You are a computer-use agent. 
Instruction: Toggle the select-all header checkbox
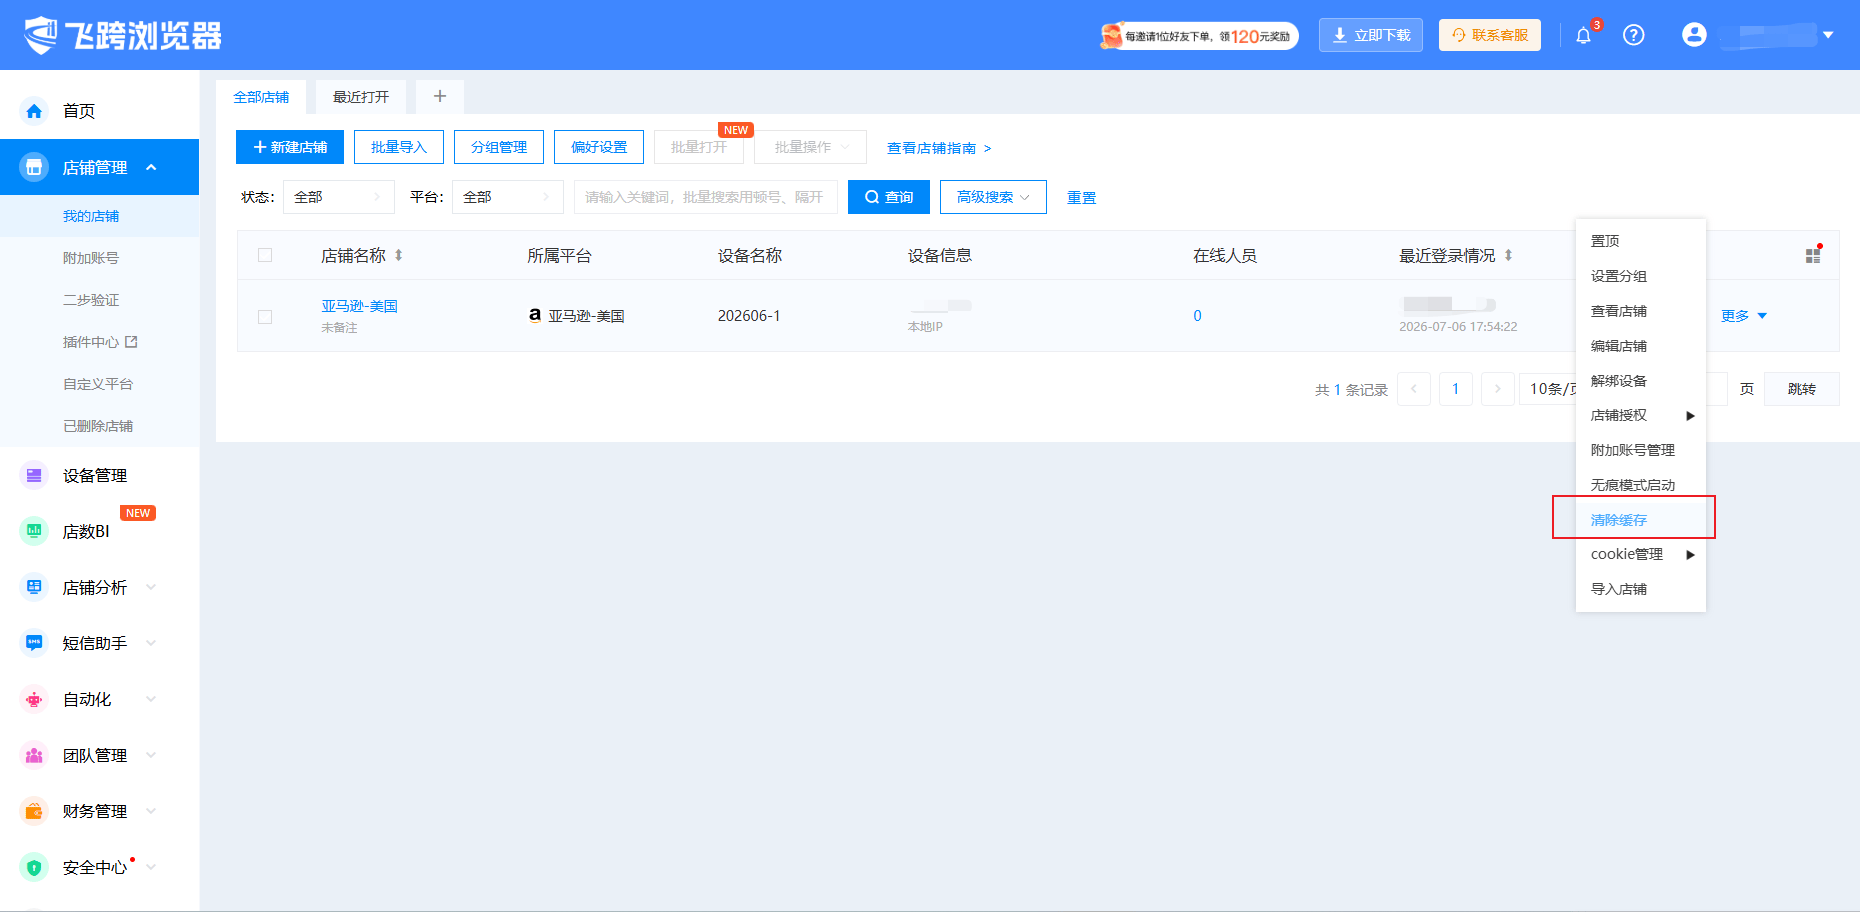click(x=265, y=255)
